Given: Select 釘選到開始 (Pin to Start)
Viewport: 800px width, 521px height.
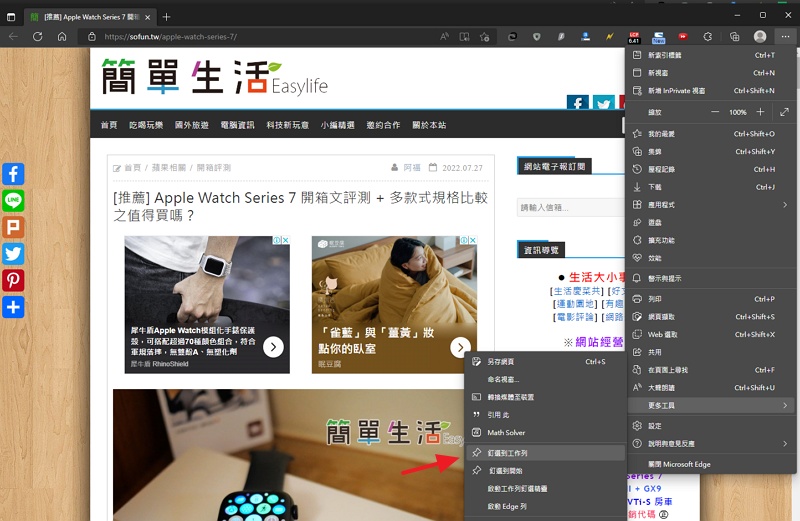Looking at the screenshot, I should coord(545,471).
